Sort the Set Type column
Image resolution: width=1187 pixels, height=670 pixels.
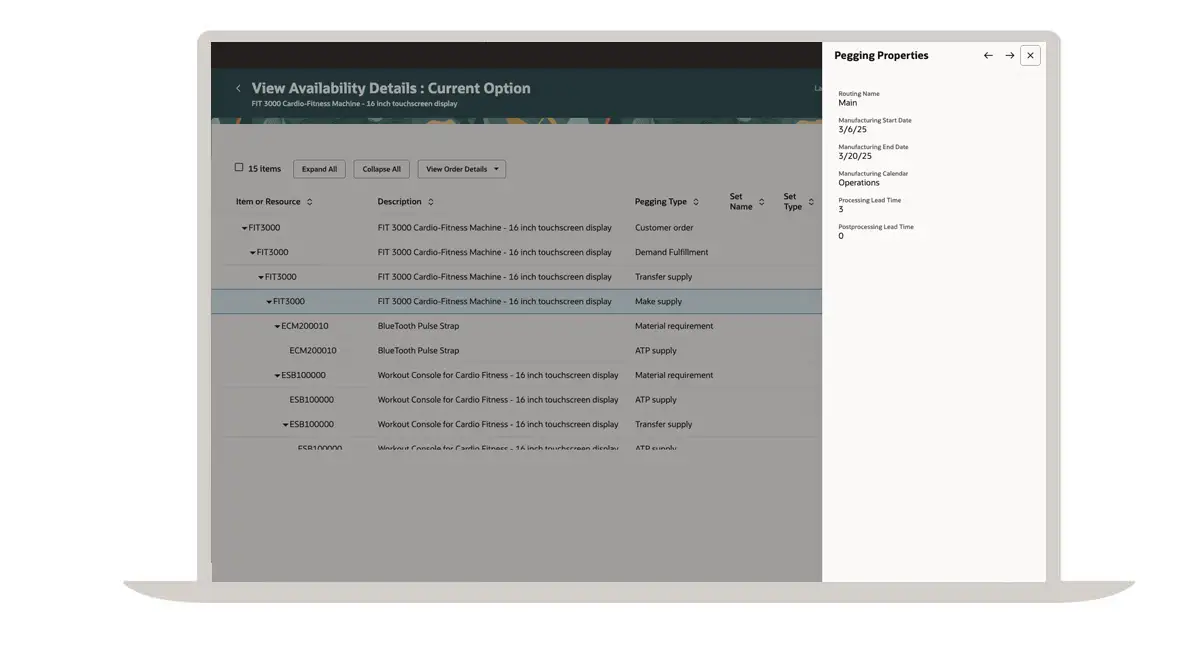[x=811, y=202]
